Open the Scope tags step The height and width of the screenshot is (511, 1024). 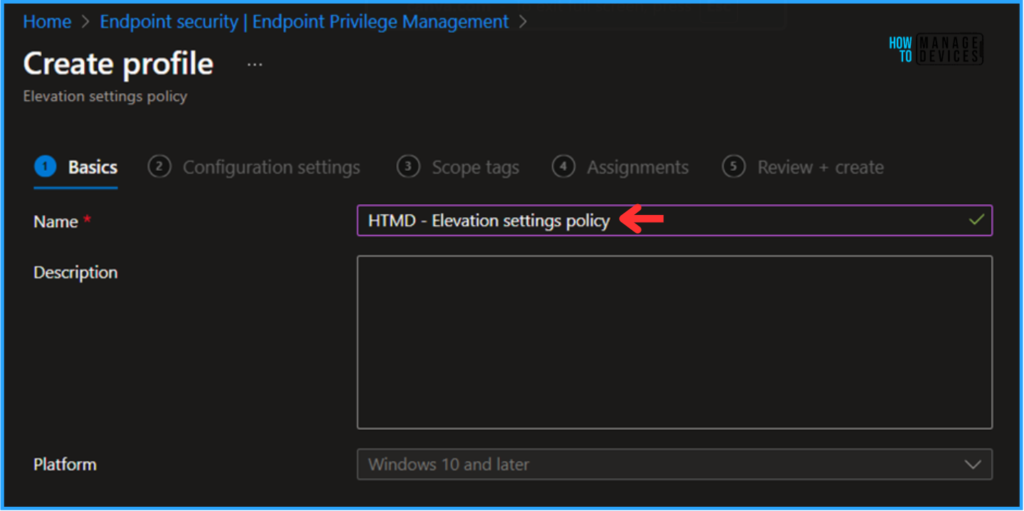(x=458, y=168)
